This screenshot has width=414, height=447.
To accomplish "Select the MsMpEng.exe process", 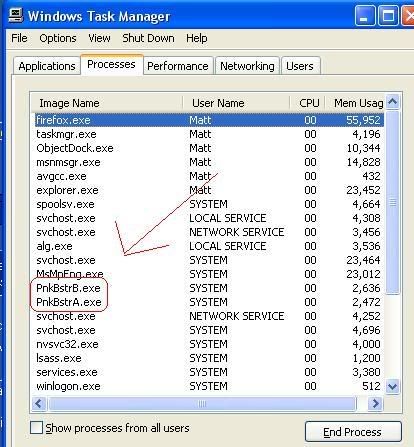I will [209, 274].
